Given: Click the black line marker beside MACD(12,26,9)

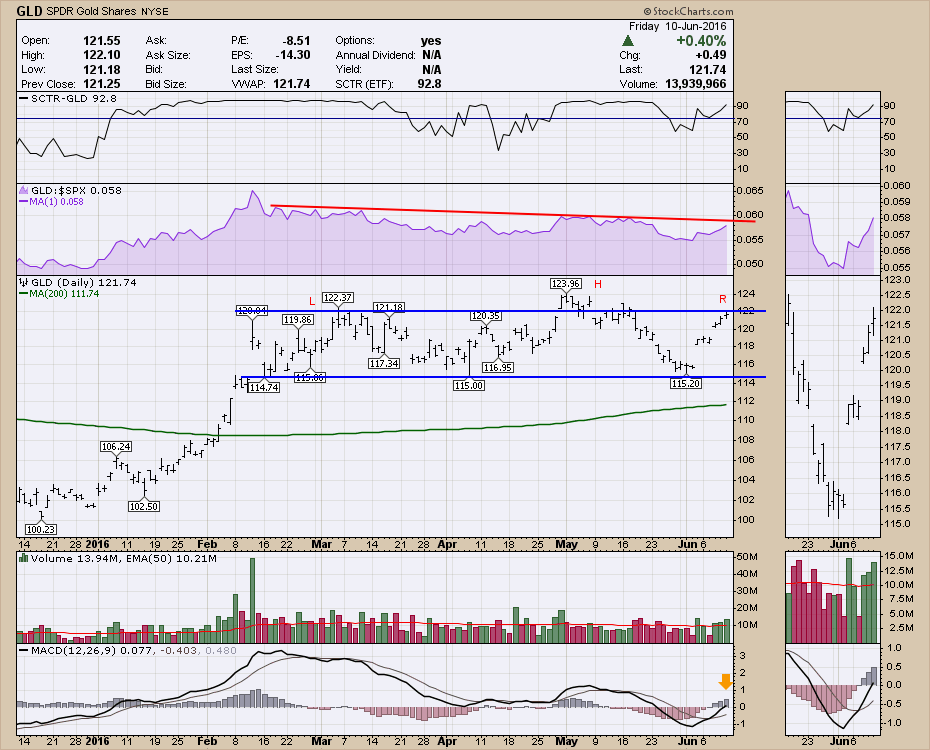Looking at the screenshot, I should tap(24, 650).
